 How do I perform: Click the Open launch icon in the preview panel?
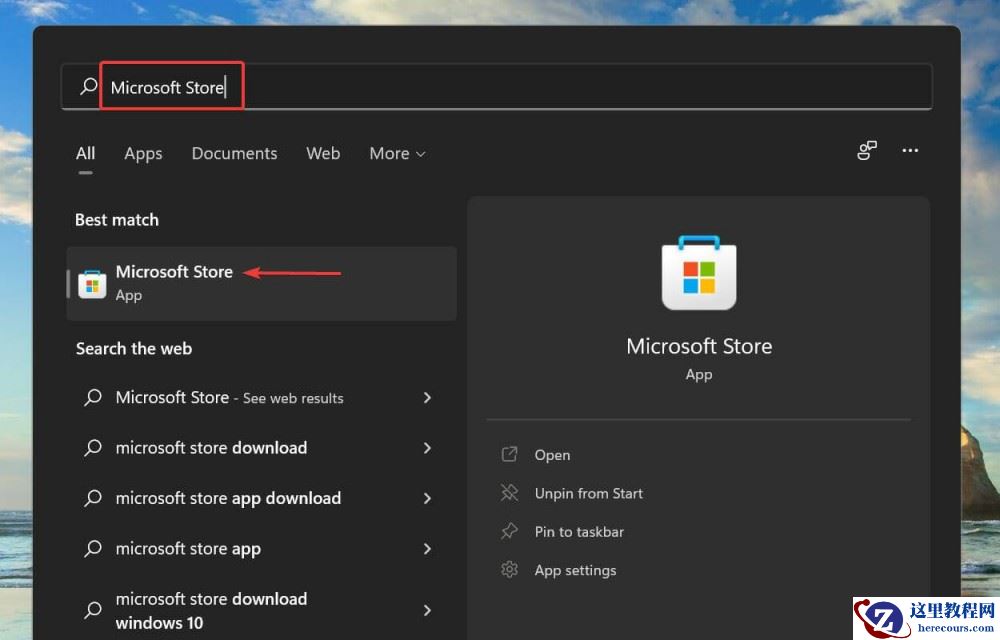[510, 454]
